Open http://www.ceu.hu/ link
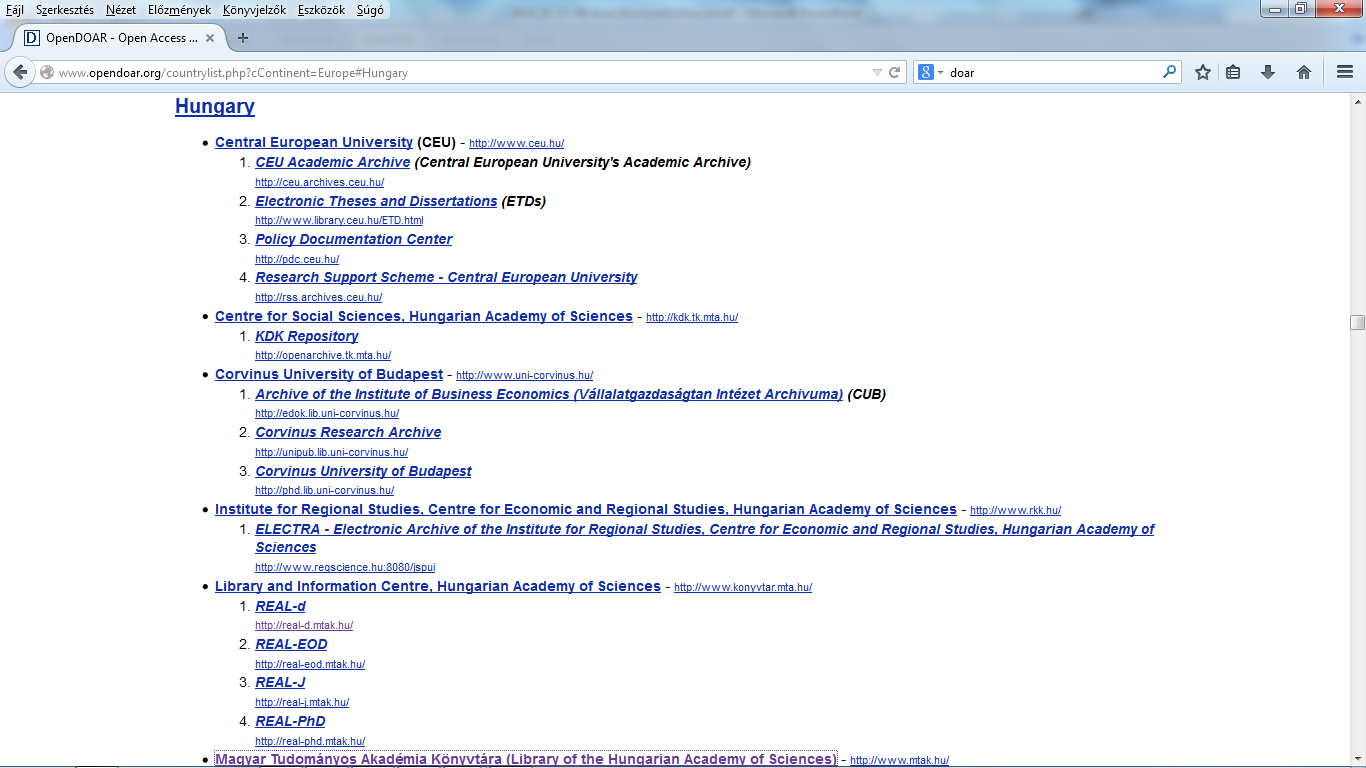 point(516,143)
